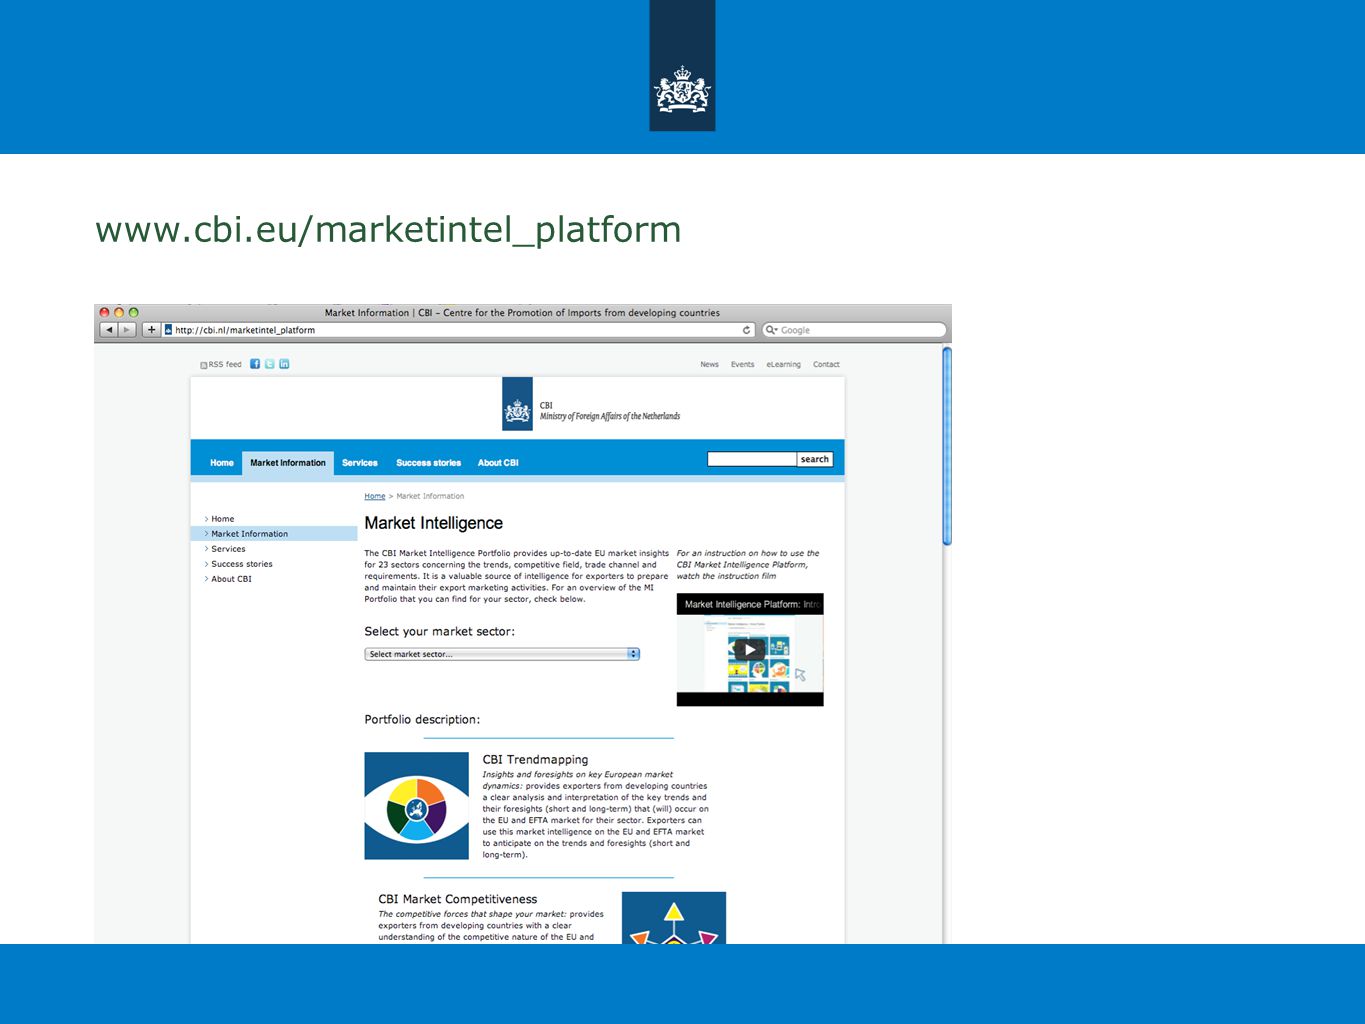Click the RSS feed text label
This screenshot has width=1365, height=1024.
coord(225,365)
